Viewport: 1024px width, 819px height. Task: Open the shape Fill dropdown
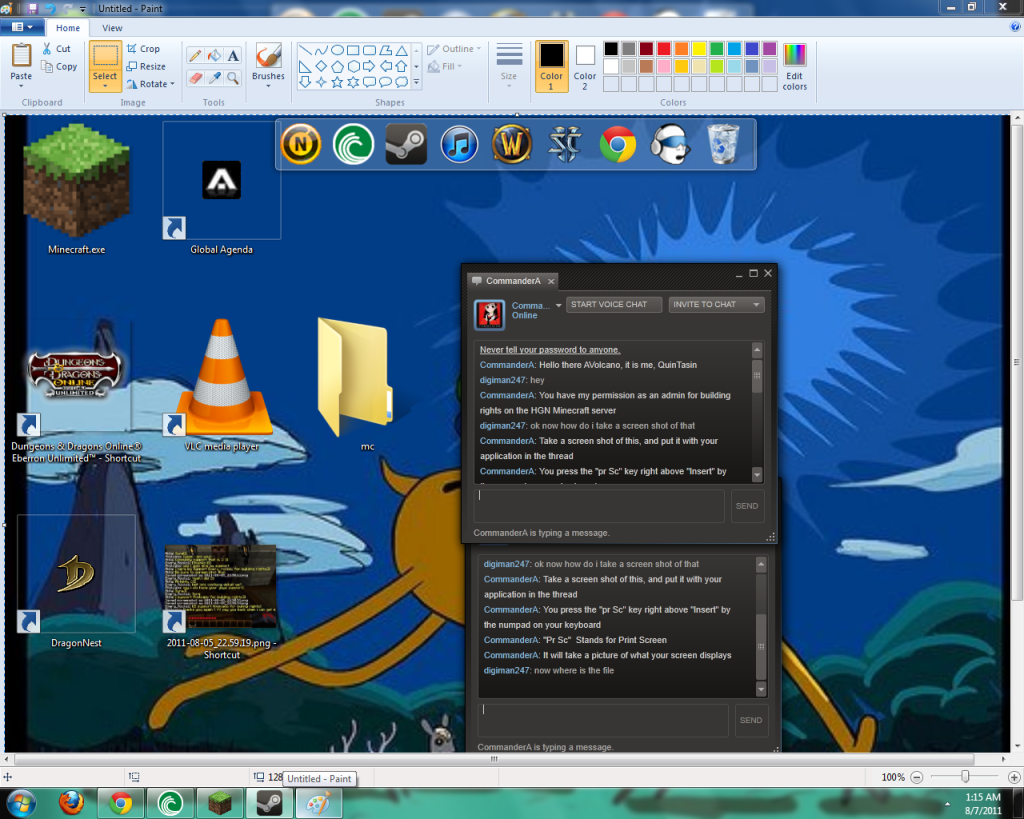point(445,67)
